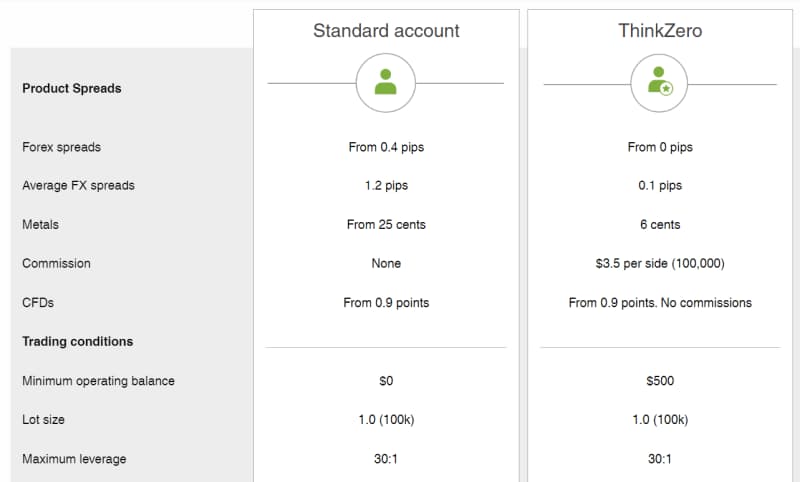This screenshot has height=482, width=800.
Task: Select 'From 0.9 points. No commissions' value
Action: 660,302
